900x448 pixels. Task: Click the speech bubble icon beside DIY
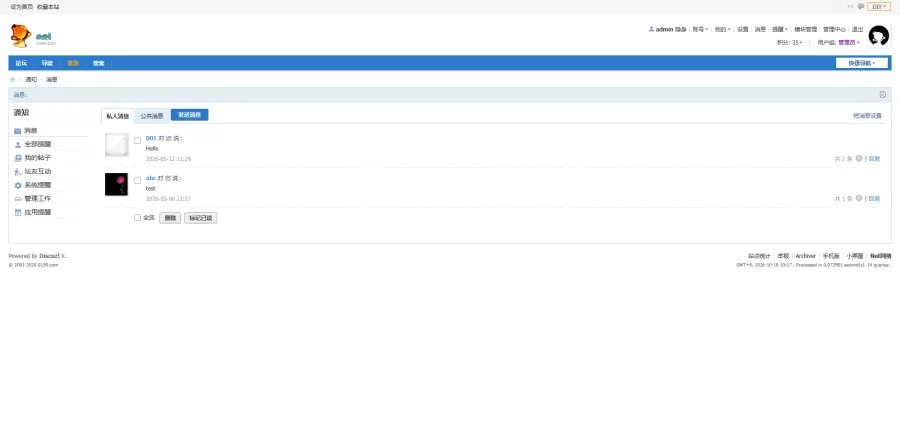(860, 6)
